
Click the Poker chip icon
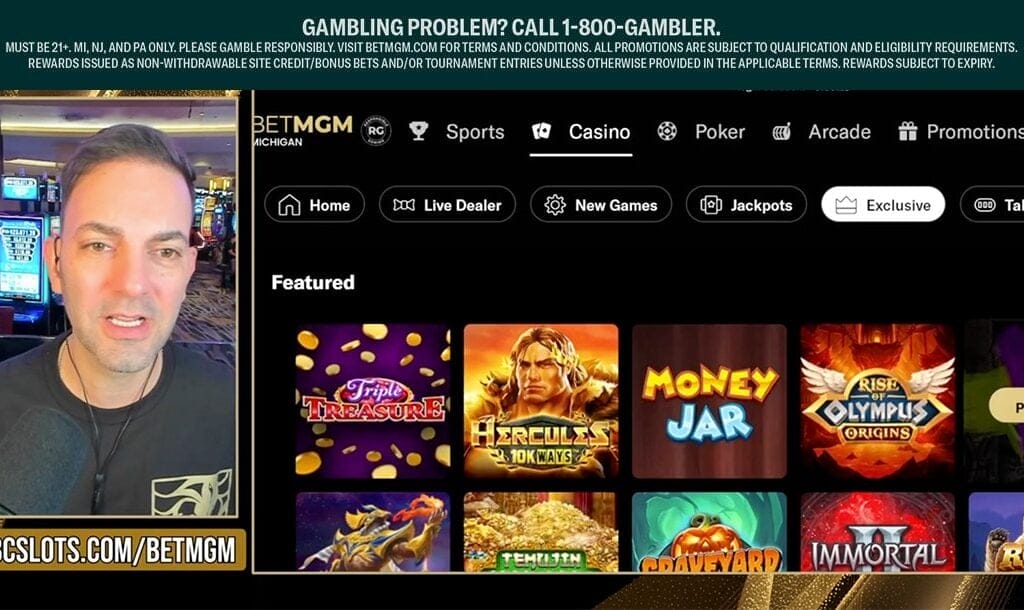(667, 131)
